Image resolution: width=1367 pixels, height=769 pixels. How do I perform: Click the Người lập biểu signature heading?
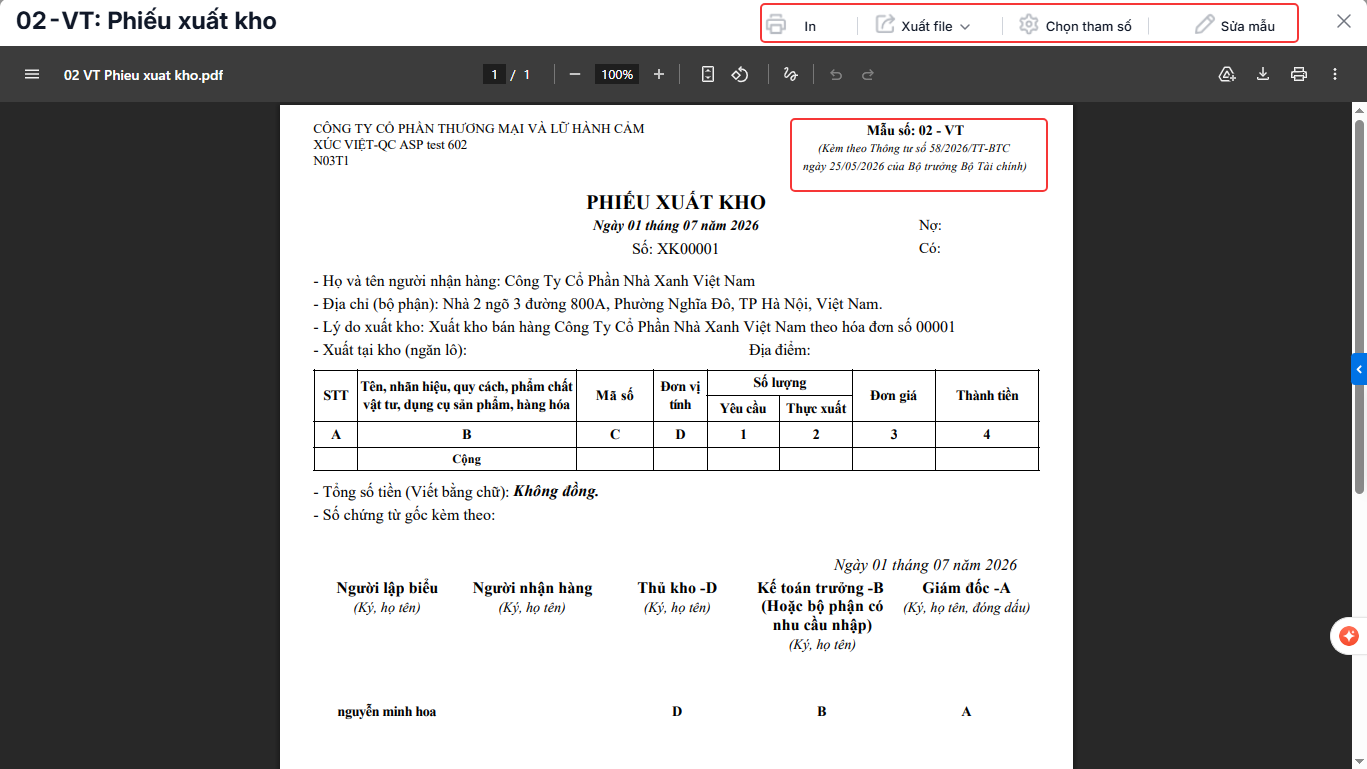387,588
